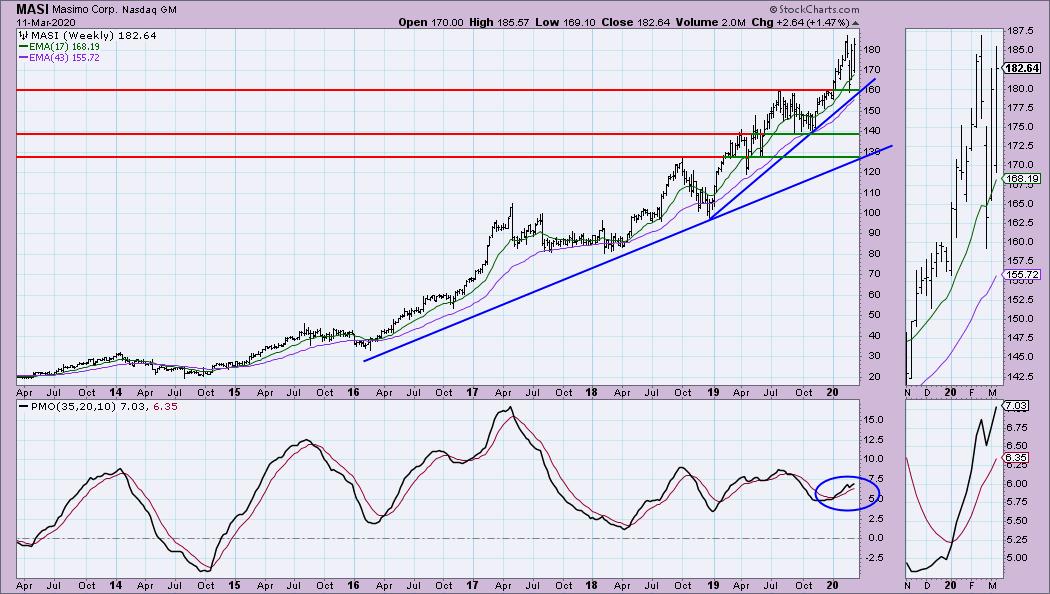Select the MASI ticker symbol in header
The height and width of the screenshot is (594, 1050).
click(32, 9)
